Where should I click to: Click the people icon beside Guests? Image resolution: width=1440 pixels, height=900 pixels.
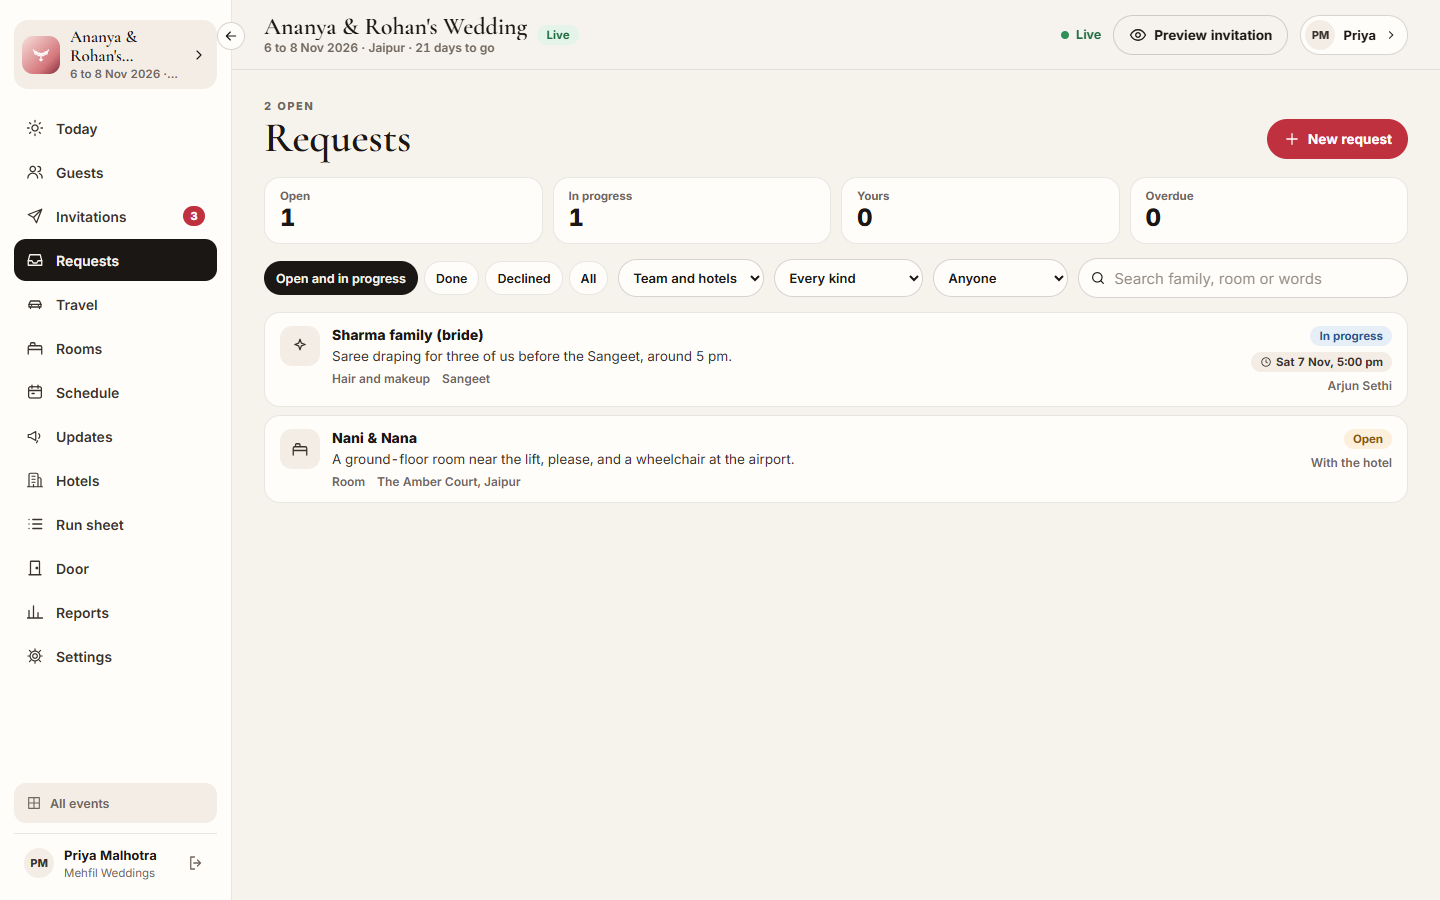tap(35, 172)
